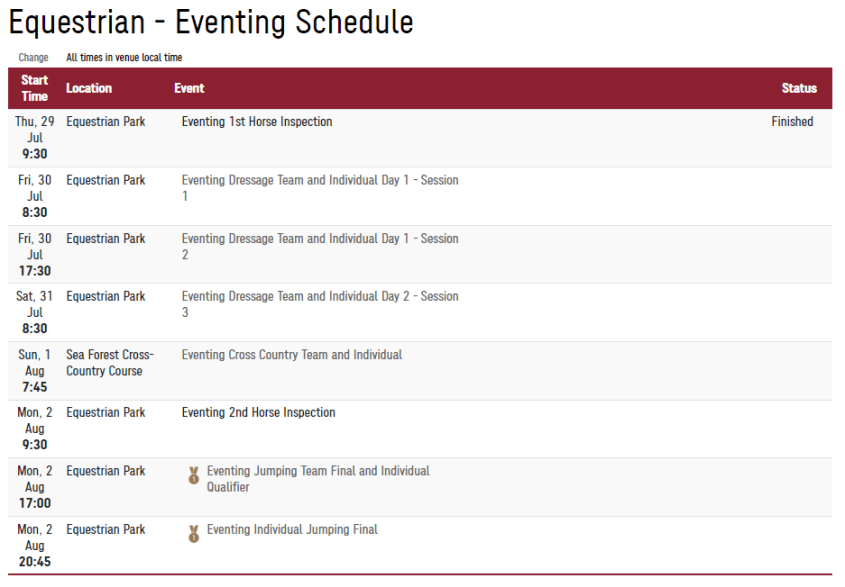Click the Finished status label
Image resolution: width=845 pixels, height=587 pixels.
(792, 122)
